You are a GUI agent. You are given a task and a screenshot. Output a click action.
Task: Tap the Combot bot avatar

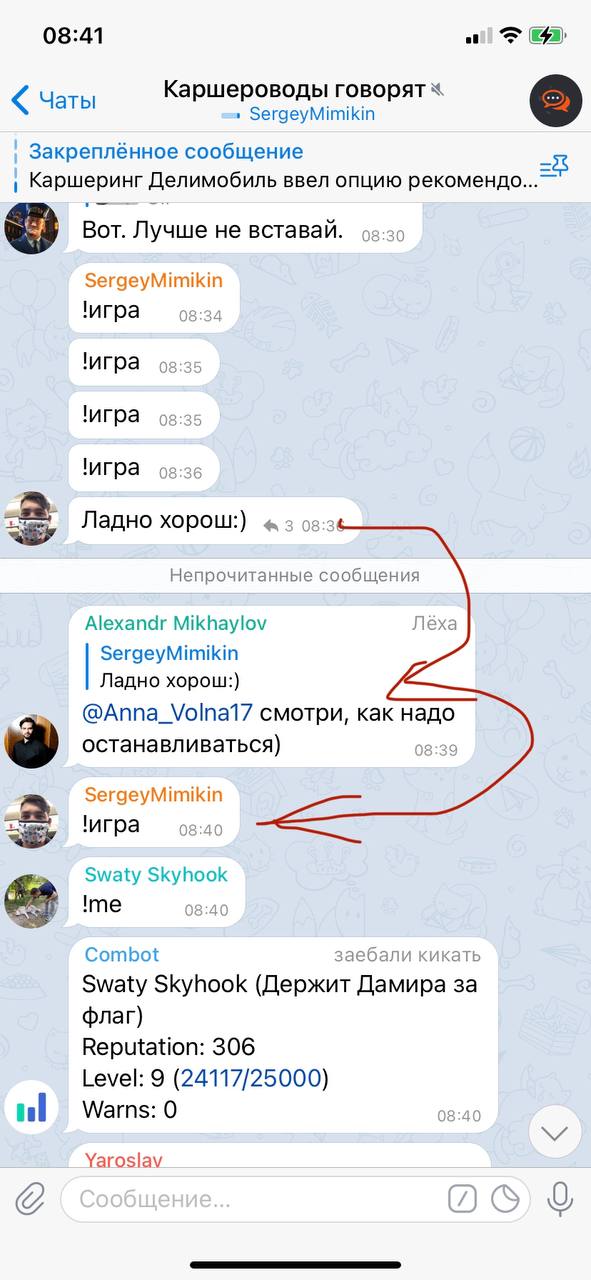31,1106
